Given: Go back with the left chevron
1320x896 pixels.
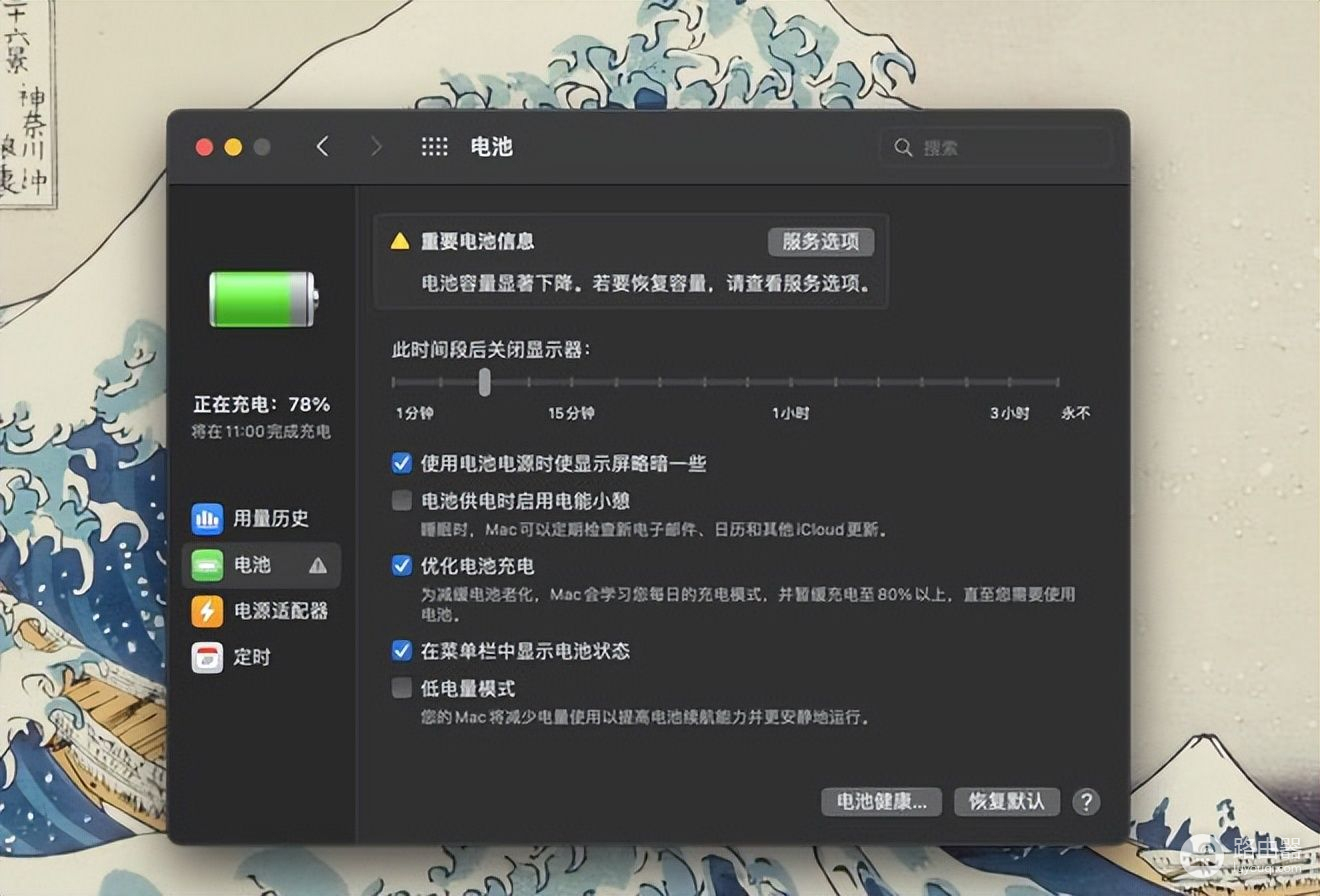Looking at the screenshot, I should click(322, 147).
